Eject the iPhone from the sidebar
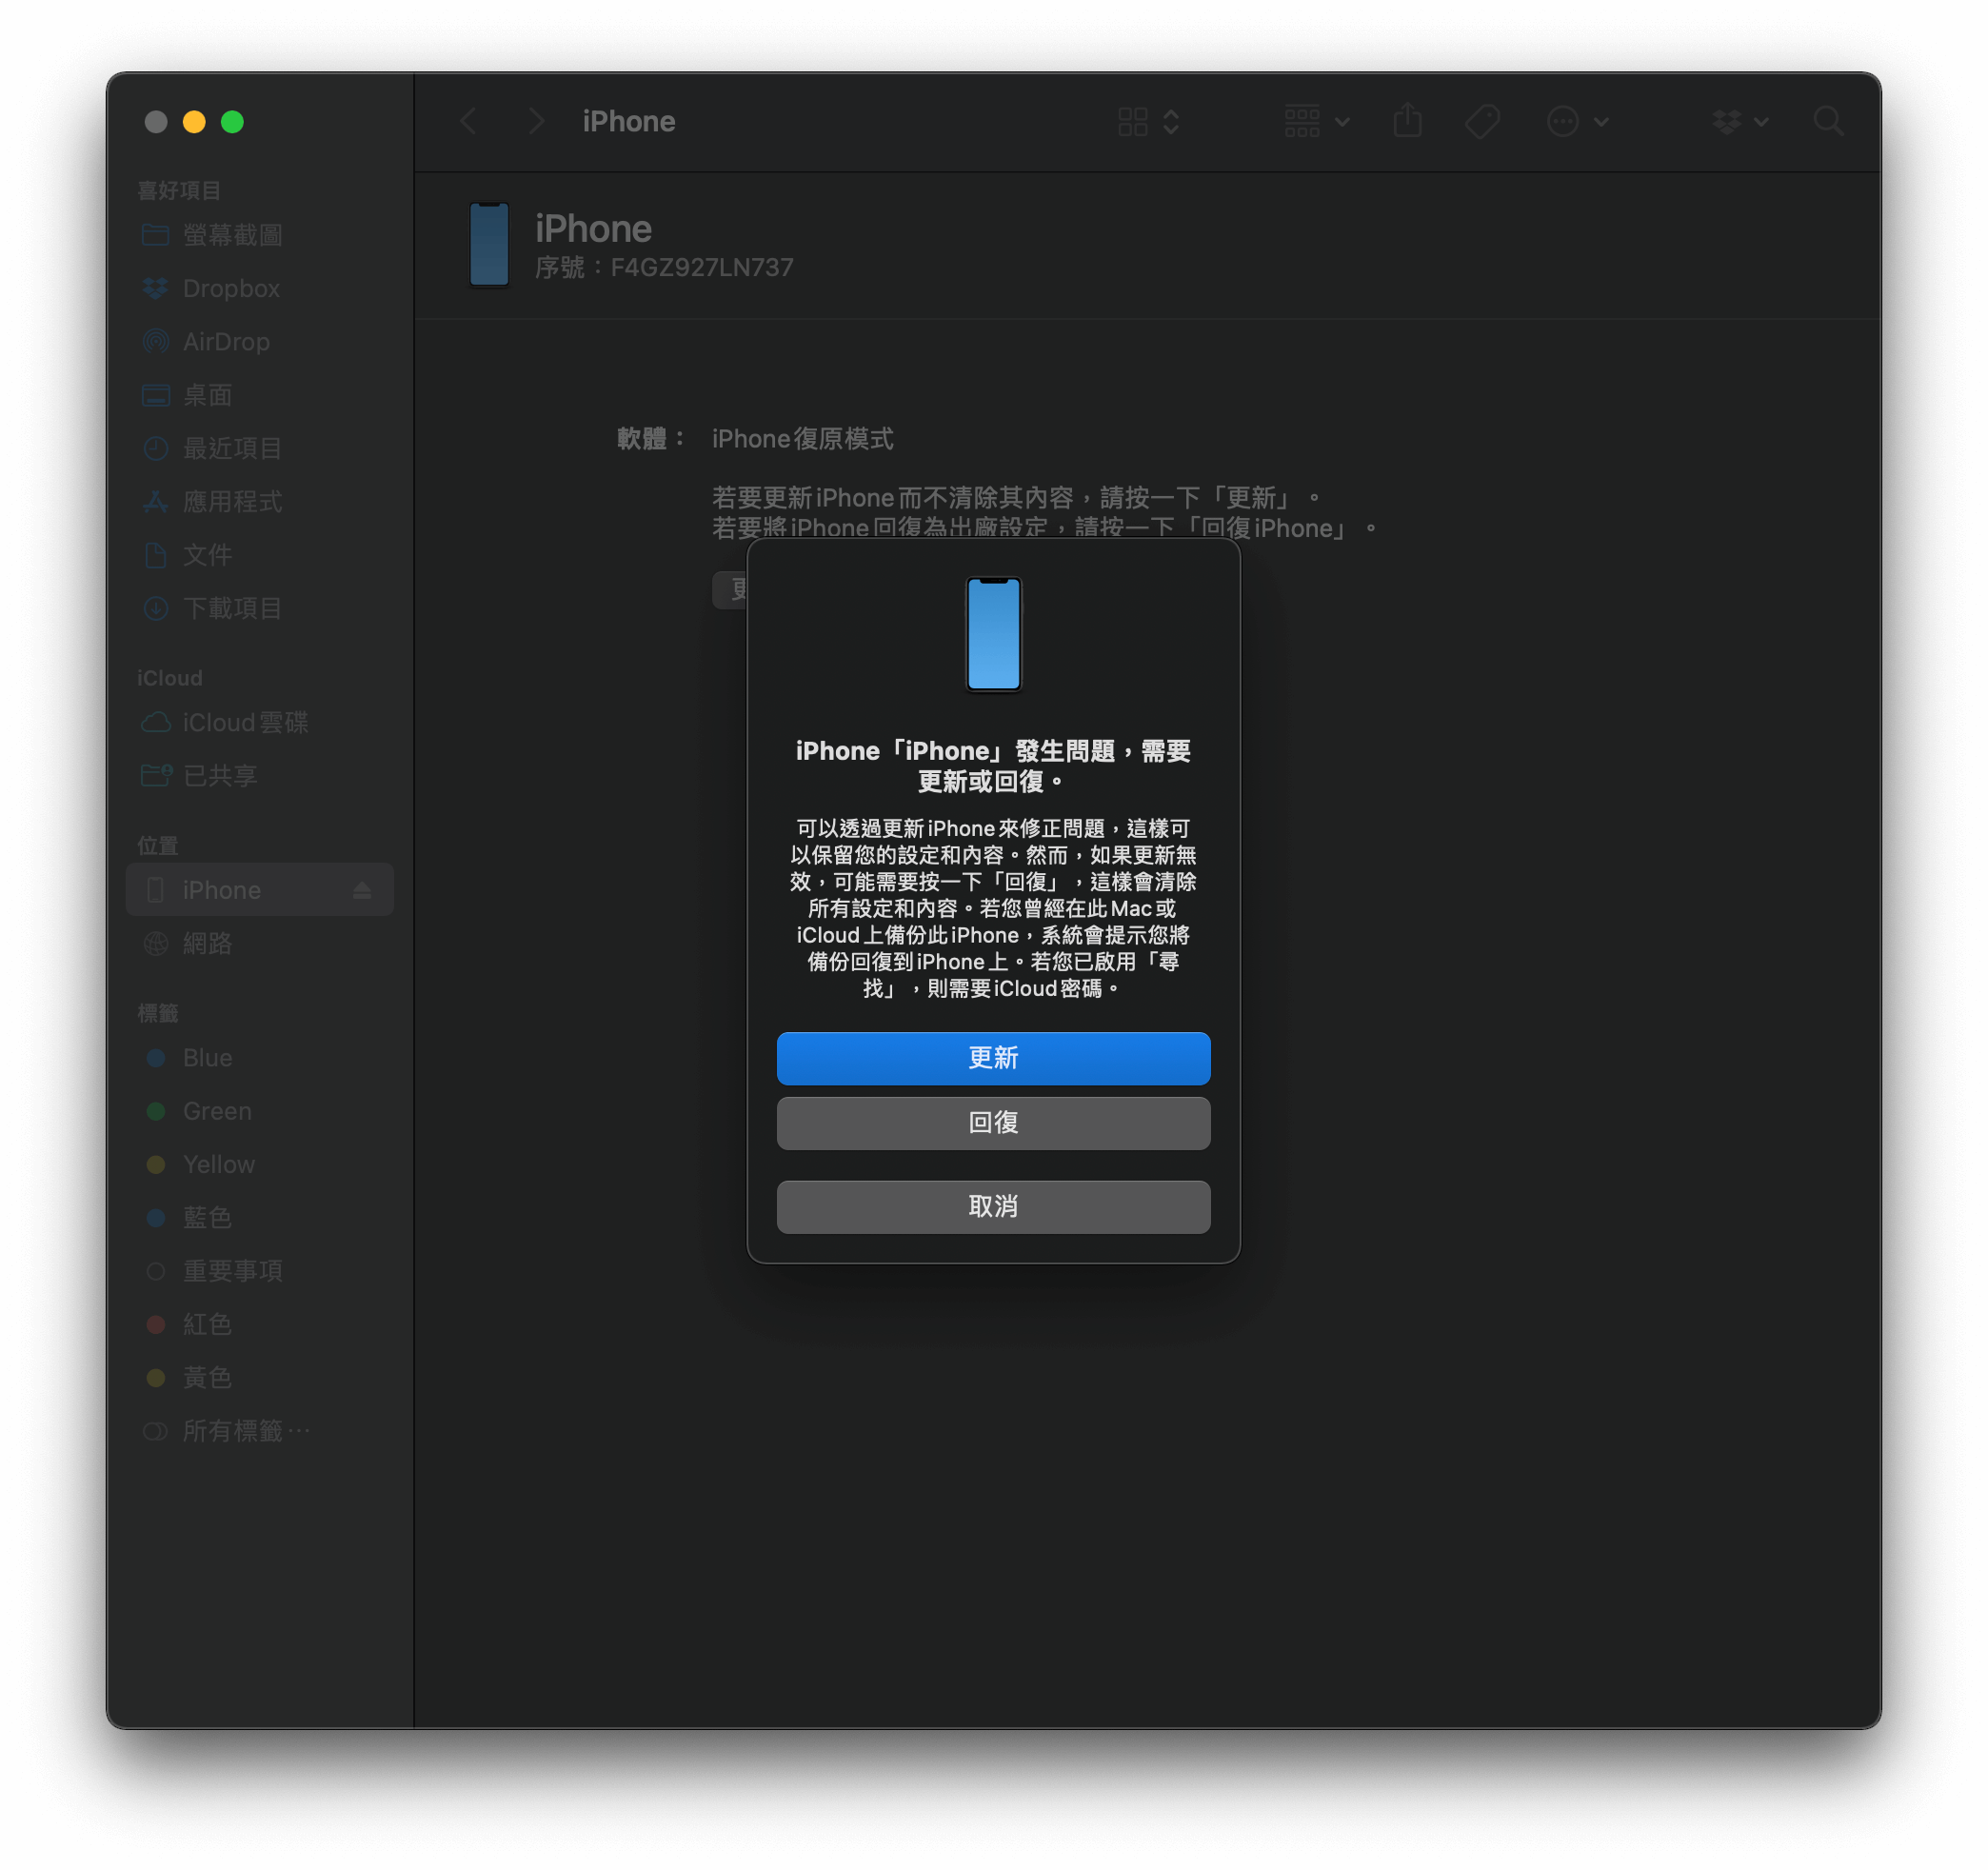 point(362,890)
